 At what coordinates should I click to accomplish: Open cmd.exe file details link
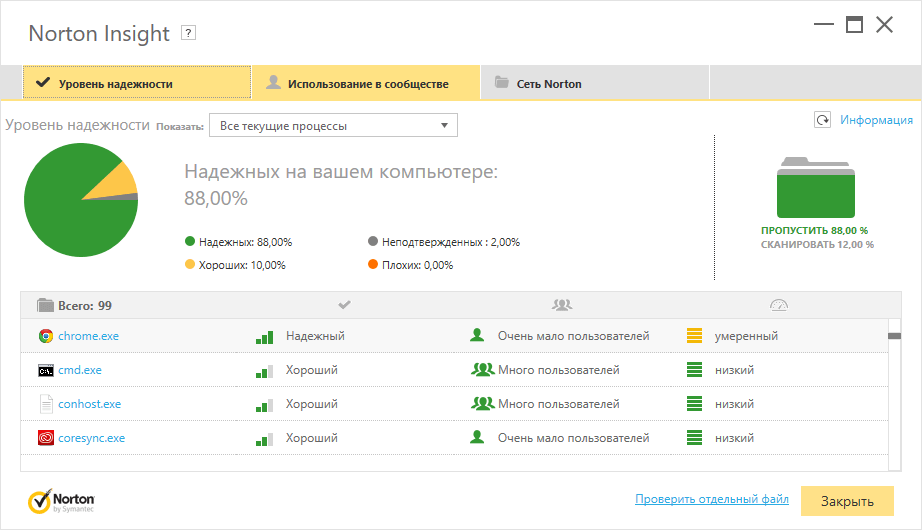tap(80, 370)
